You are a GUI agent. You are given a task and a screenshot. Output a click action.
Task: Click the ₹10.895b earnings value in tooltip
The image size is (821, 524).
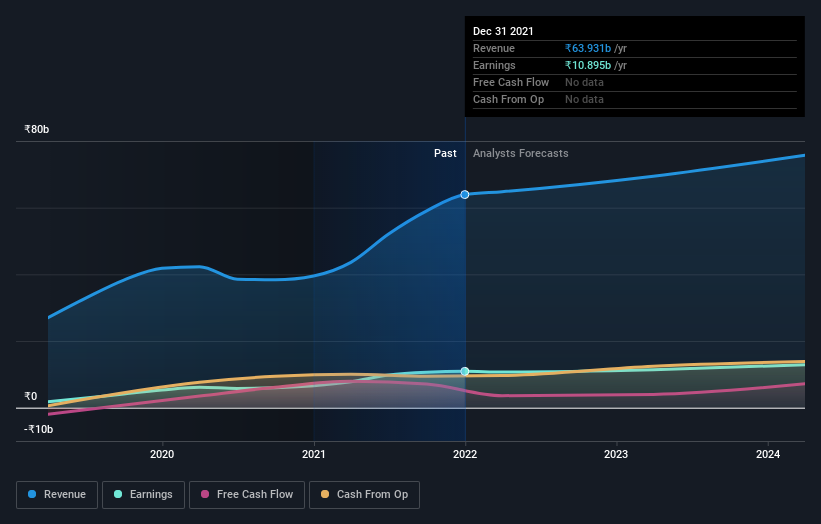[588, 65]
